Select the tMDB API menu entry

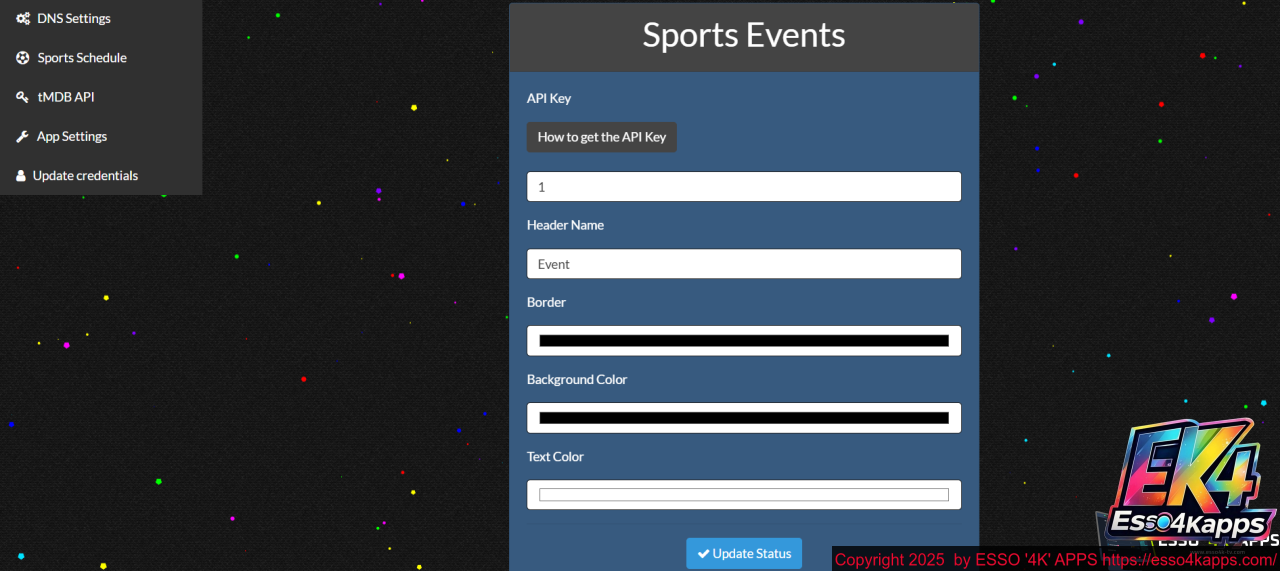tap(66, 97)
